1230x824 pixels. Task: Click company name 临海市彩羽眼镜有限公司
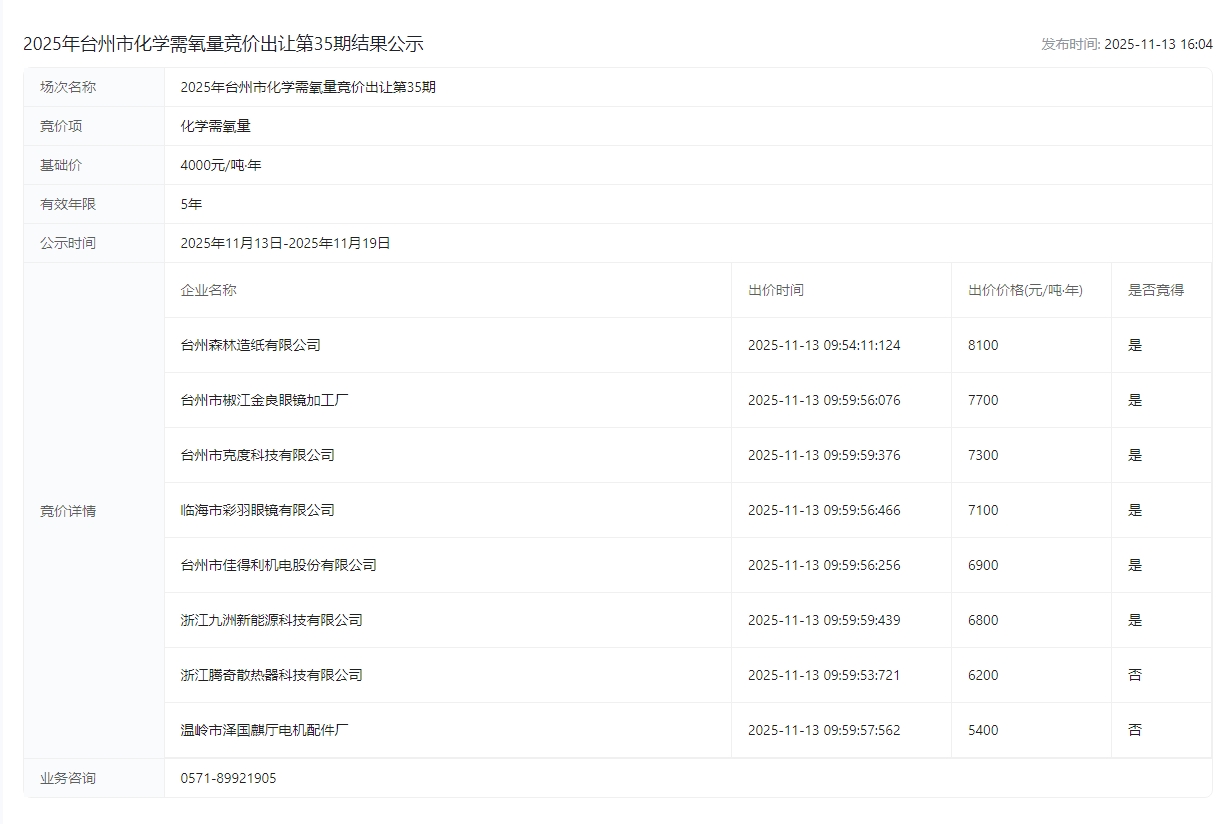257,510
